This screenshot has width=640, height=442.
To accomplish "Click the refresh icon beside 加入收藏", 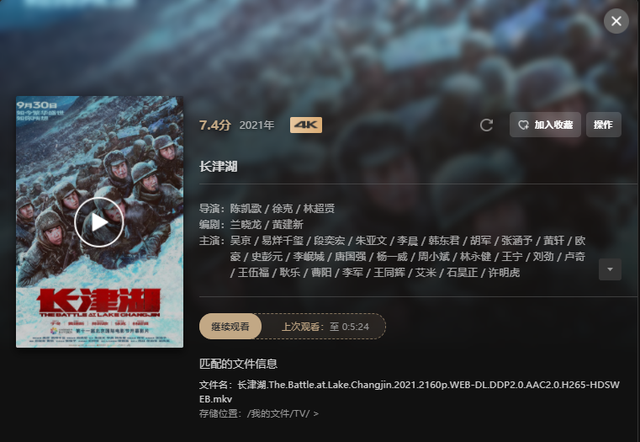I will (486, 125).
